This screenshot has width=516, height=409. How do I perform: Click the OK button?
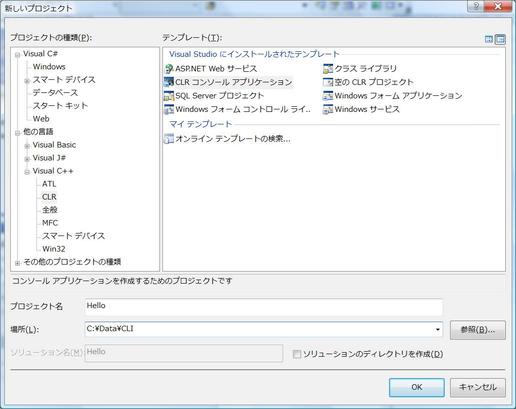click(x=417, y=387)
